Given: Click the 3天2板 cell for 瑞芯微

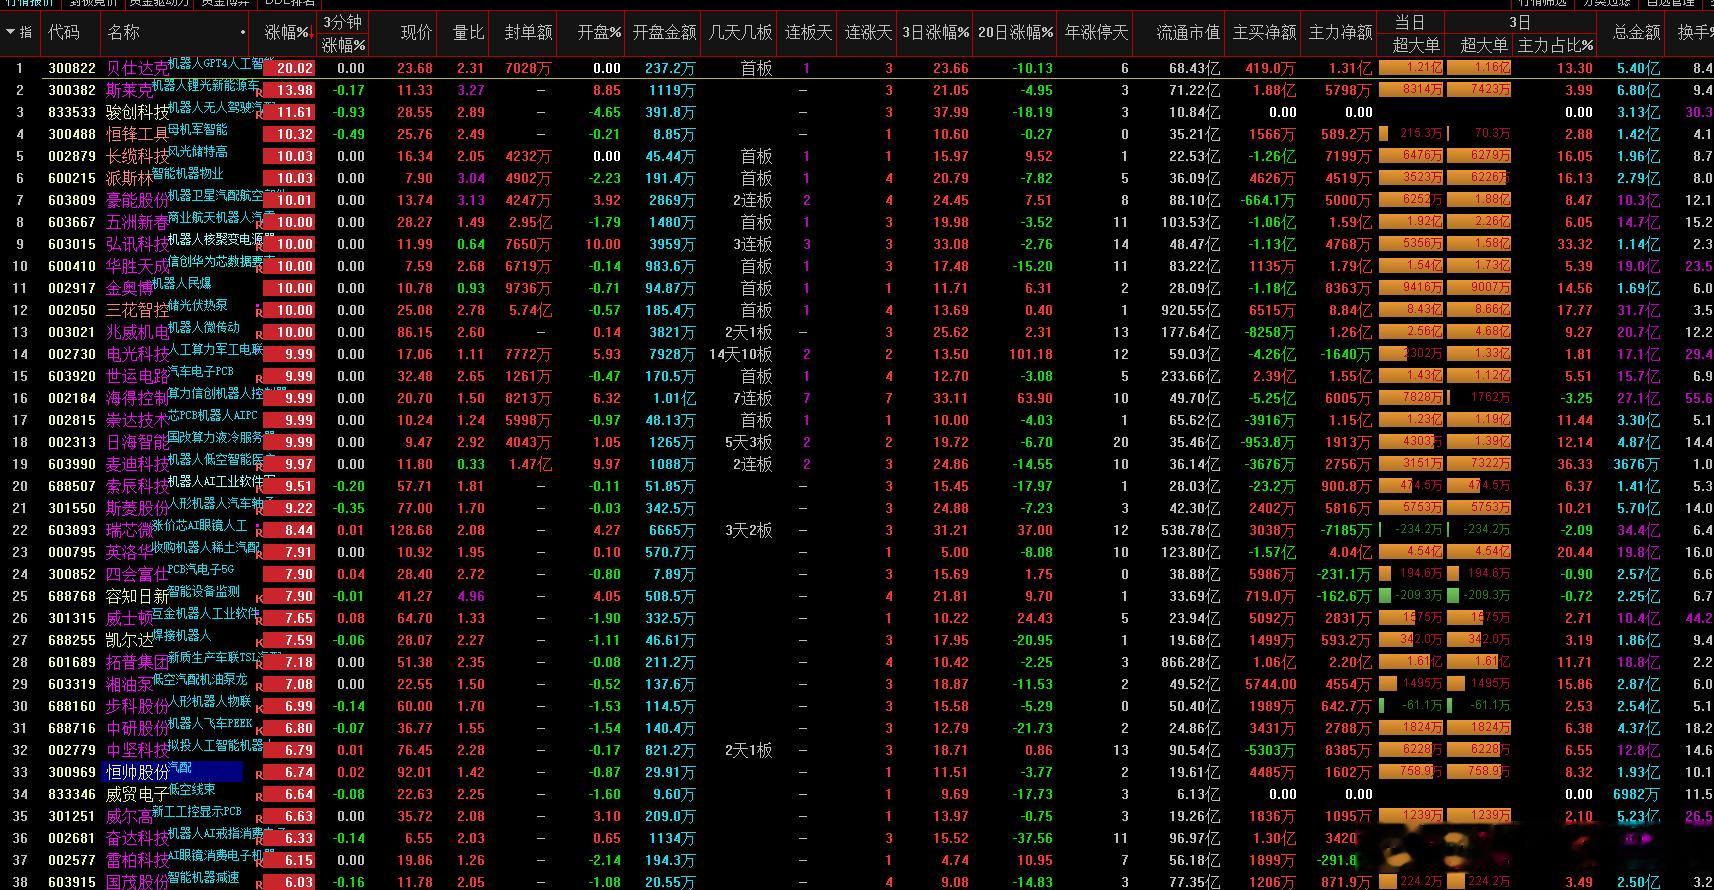Looking at the screenshot, I should 748,530.
